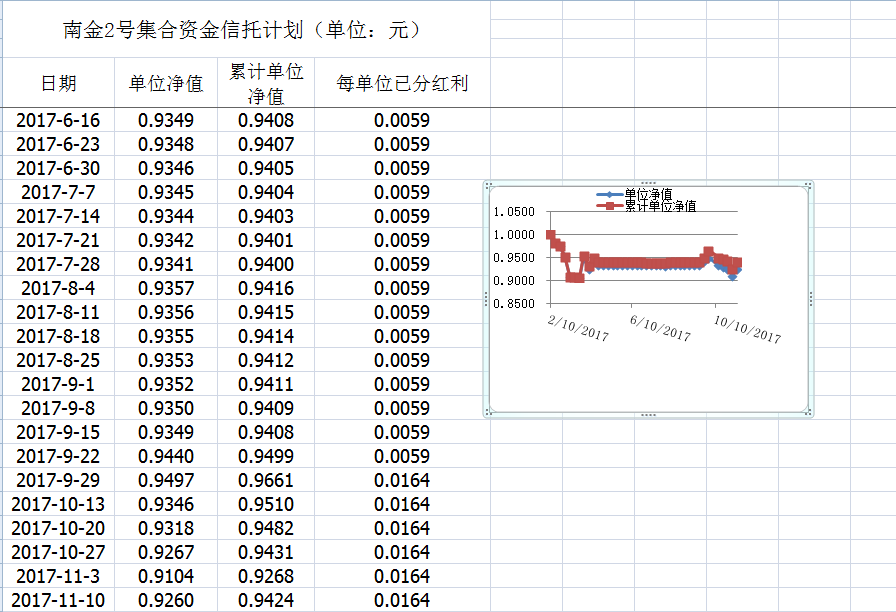Click the chart's bottom-center resize handle
This screenshot has height=612, width=896.
click(x=648, y=414)
